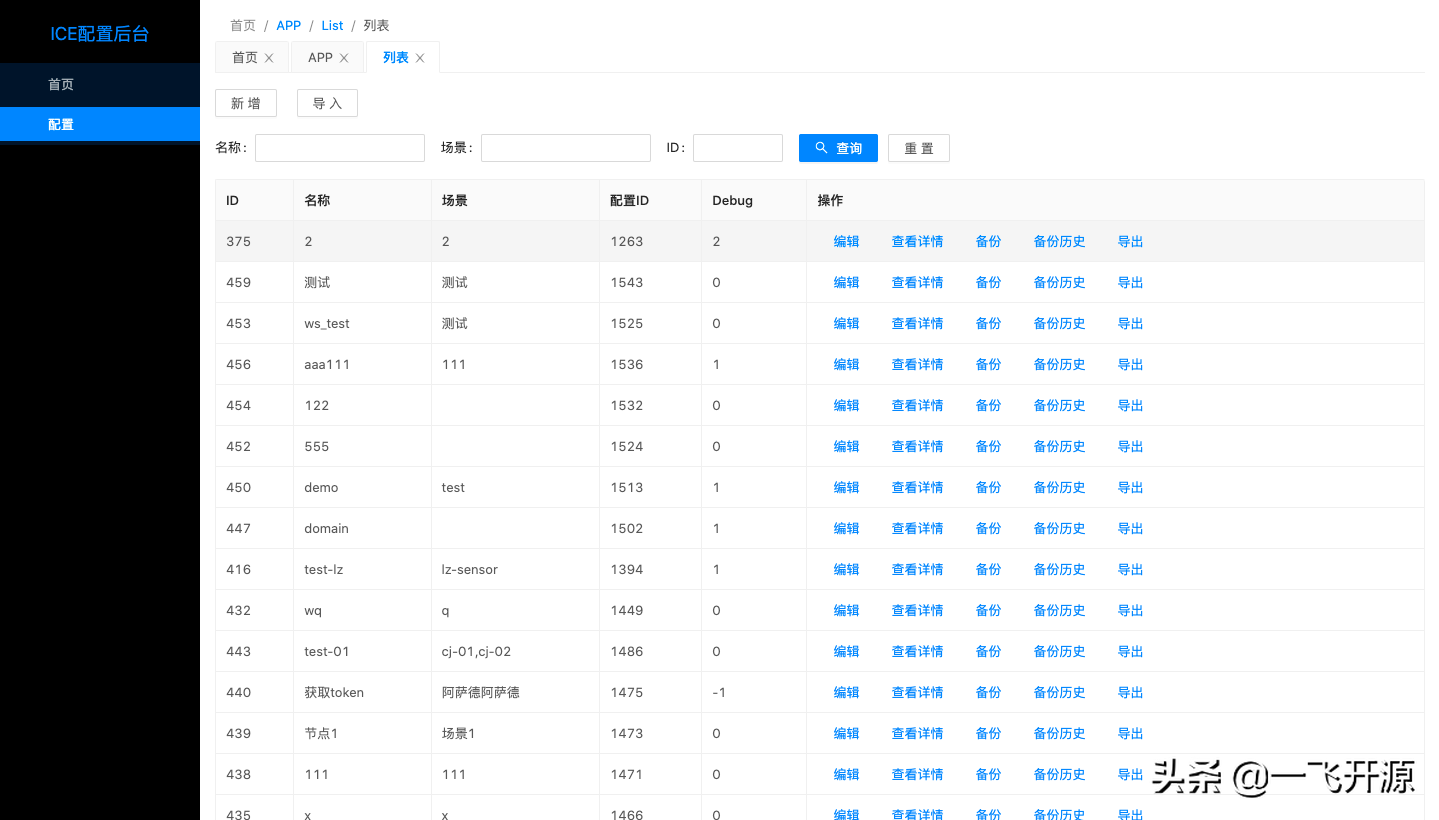
Task: Click the 新增 button
Action: tap(246, 103)
